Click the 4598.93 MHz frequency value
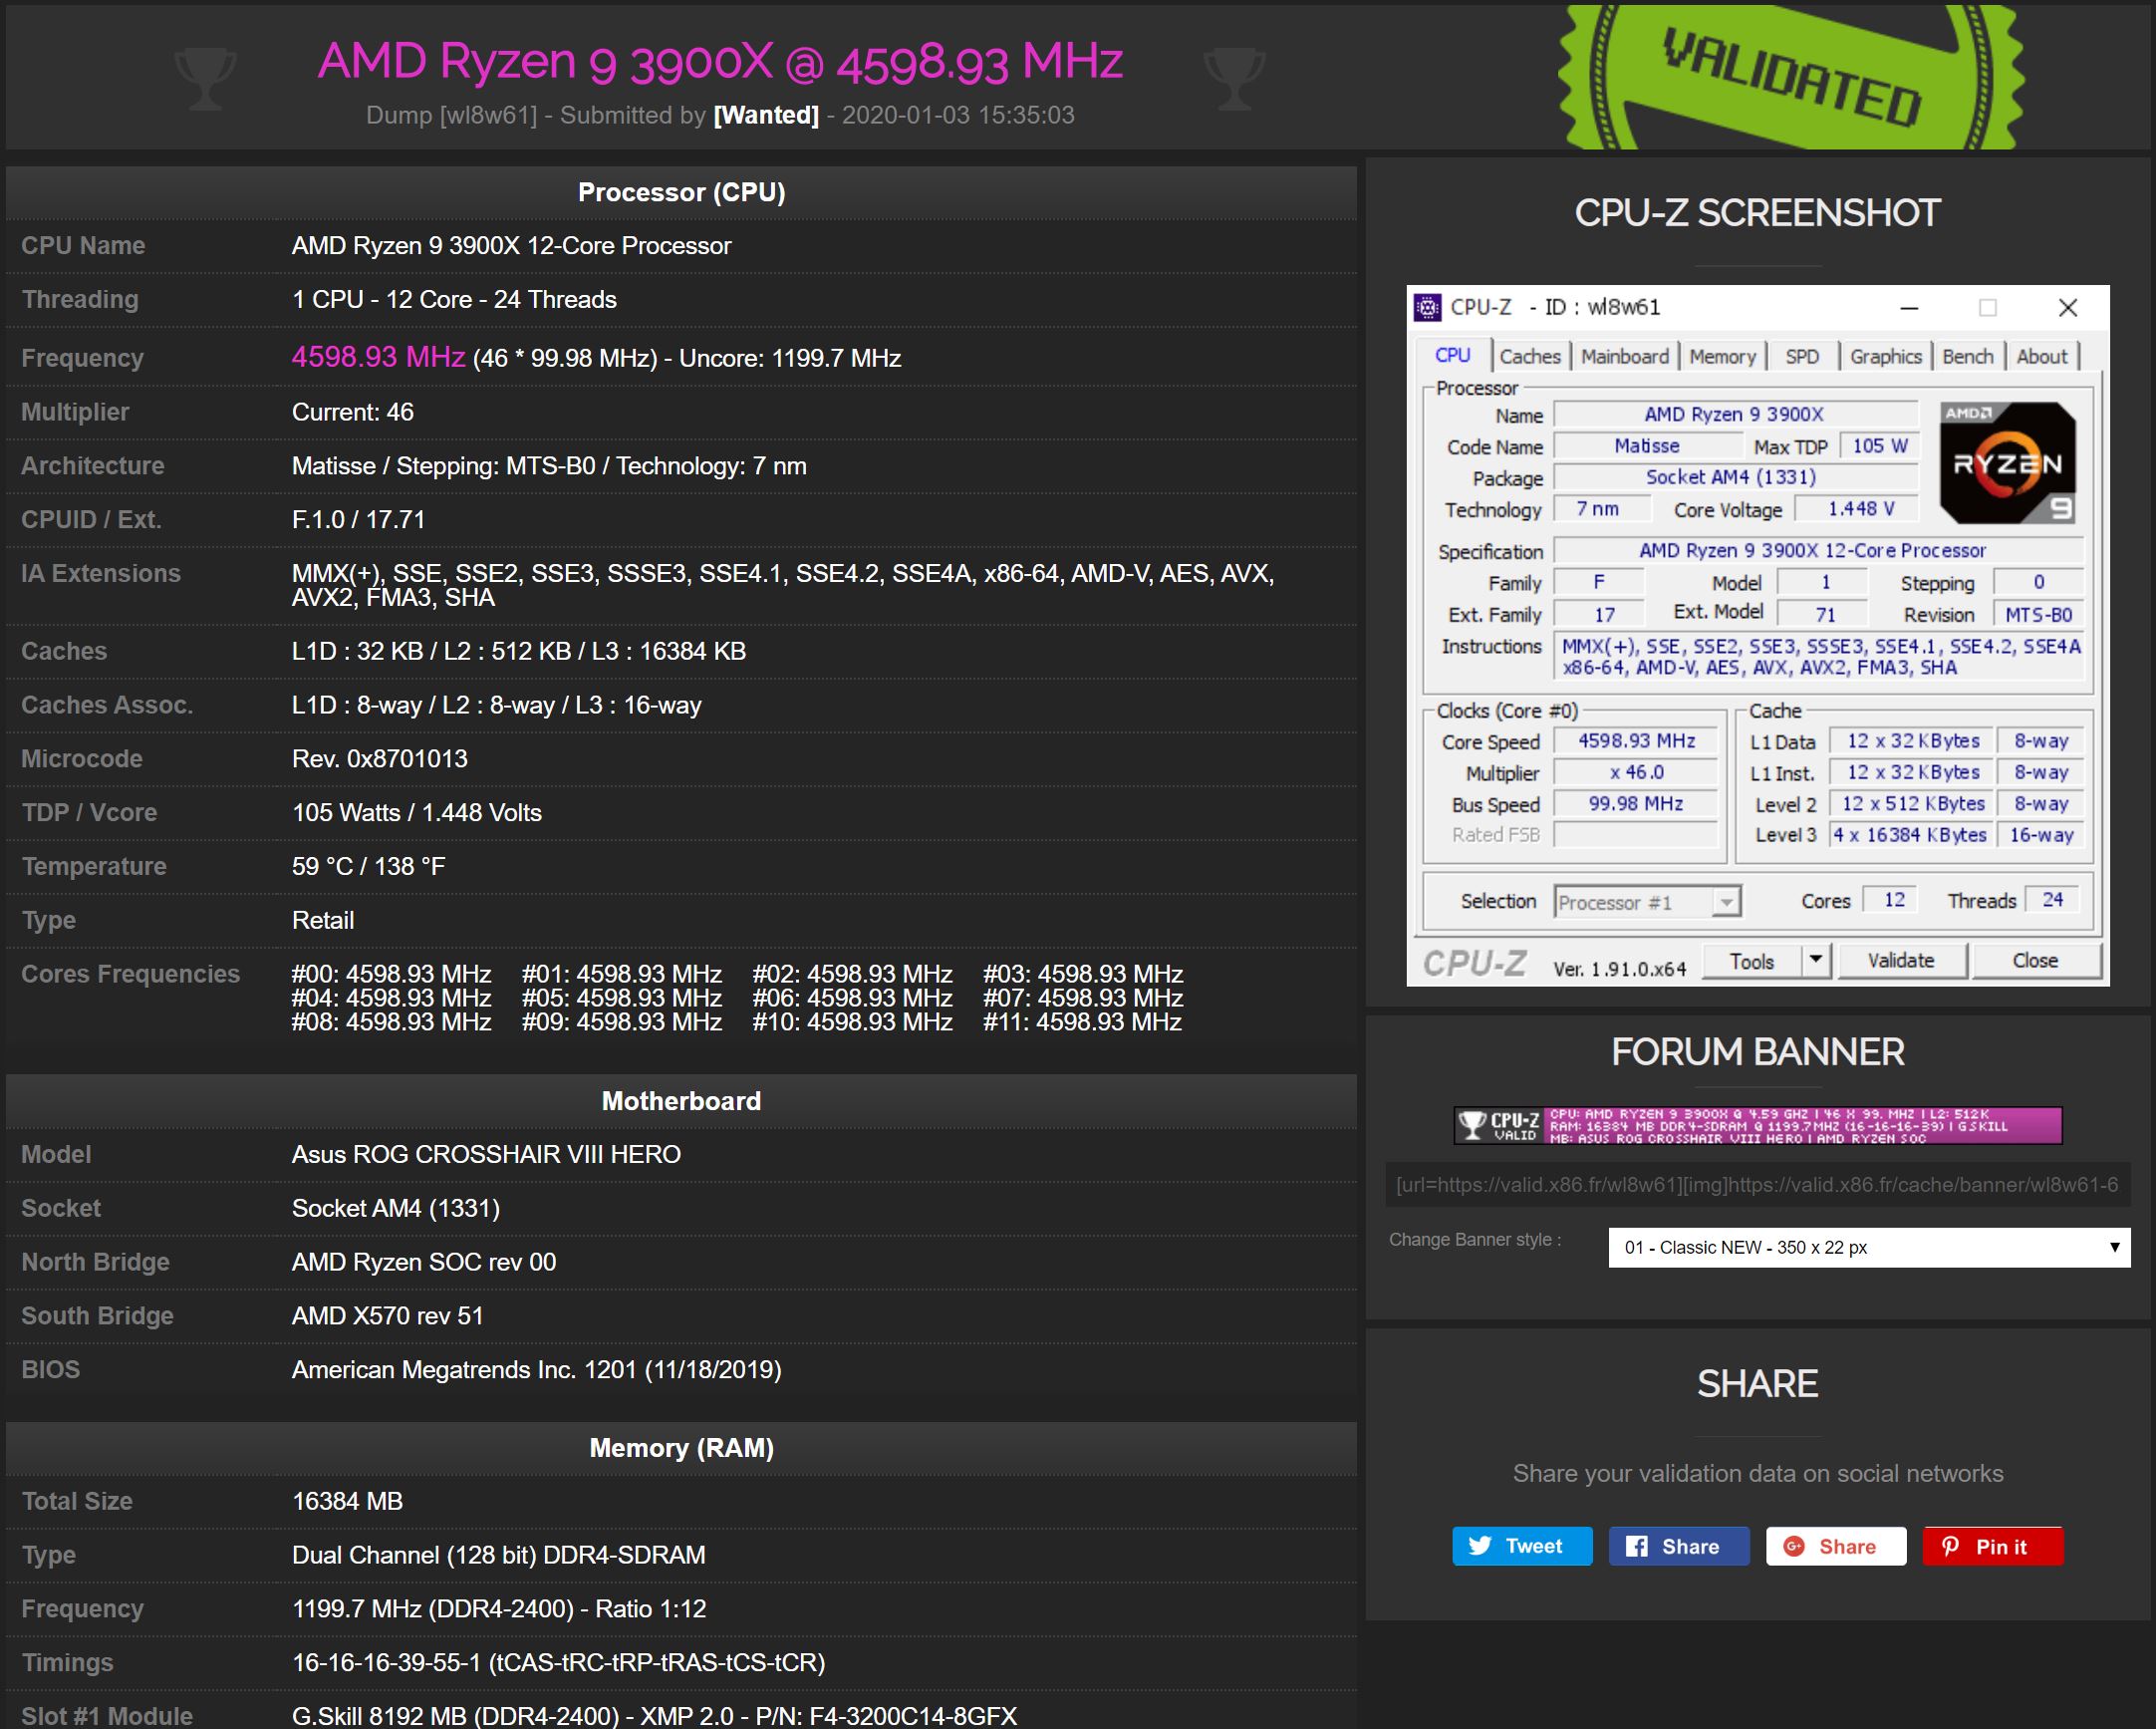 click(378, 357)
